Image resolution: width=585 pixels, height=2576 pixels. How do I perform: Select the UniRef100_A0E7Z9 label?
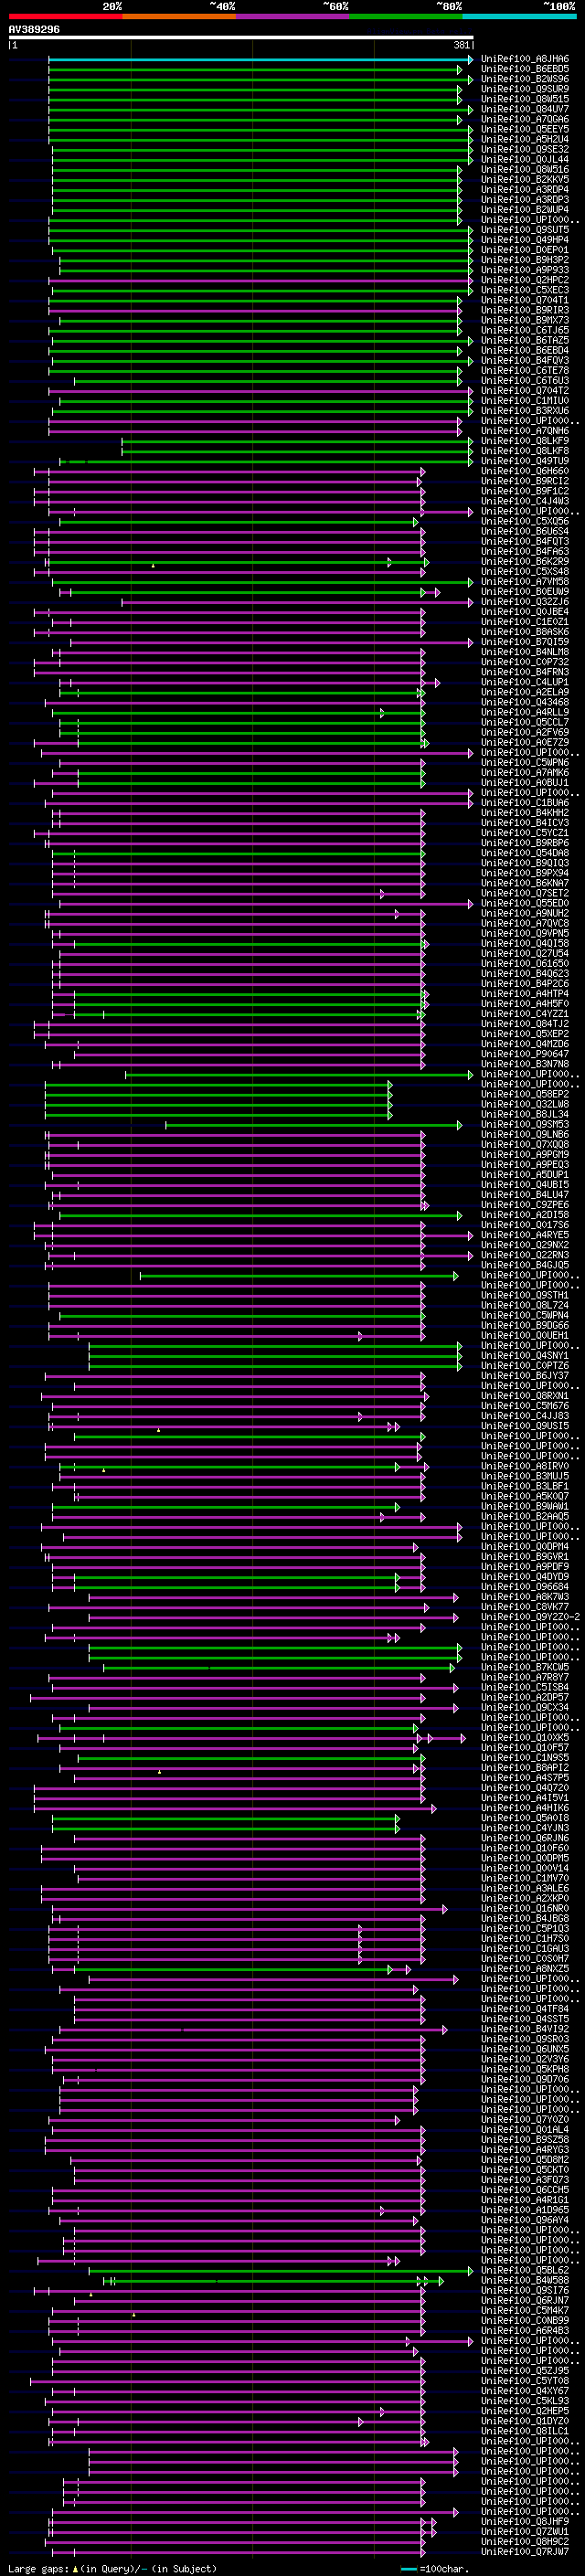coord(524,742)
